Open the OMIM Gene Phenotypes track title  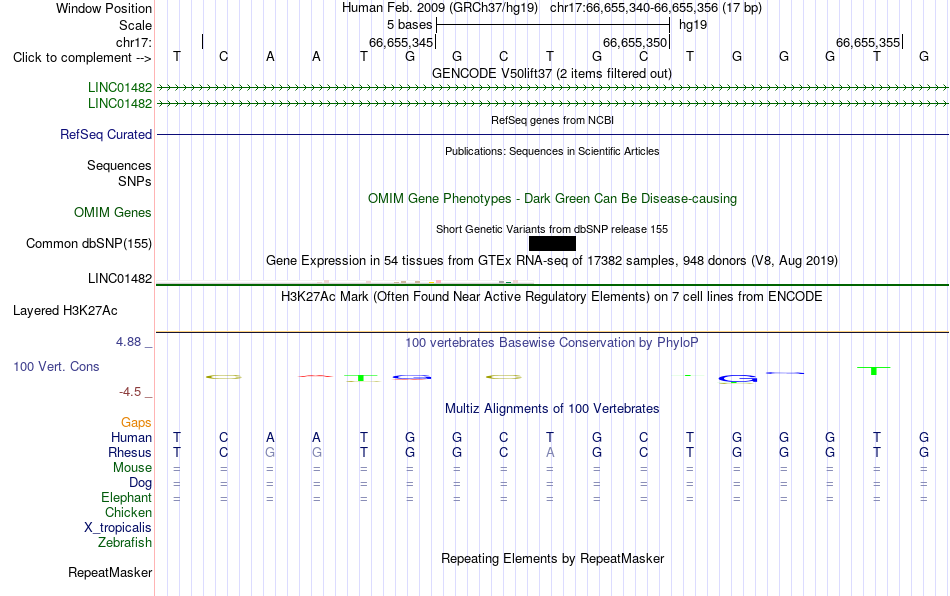(x=552, y=199)
